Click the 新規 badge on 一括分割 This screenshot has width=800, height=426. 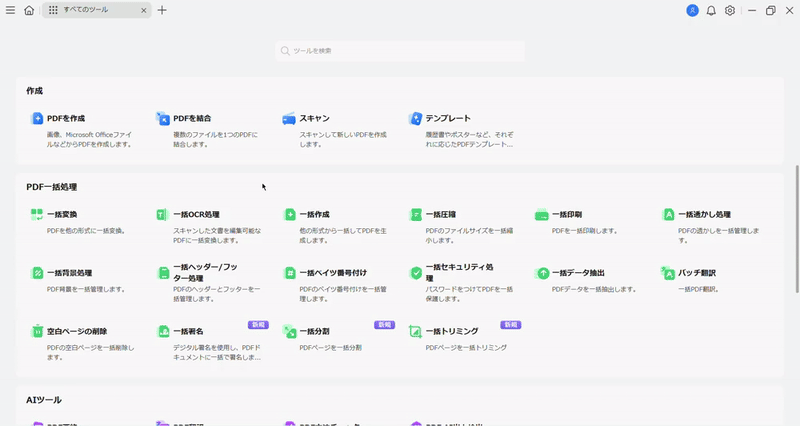(x=385, y=325)
